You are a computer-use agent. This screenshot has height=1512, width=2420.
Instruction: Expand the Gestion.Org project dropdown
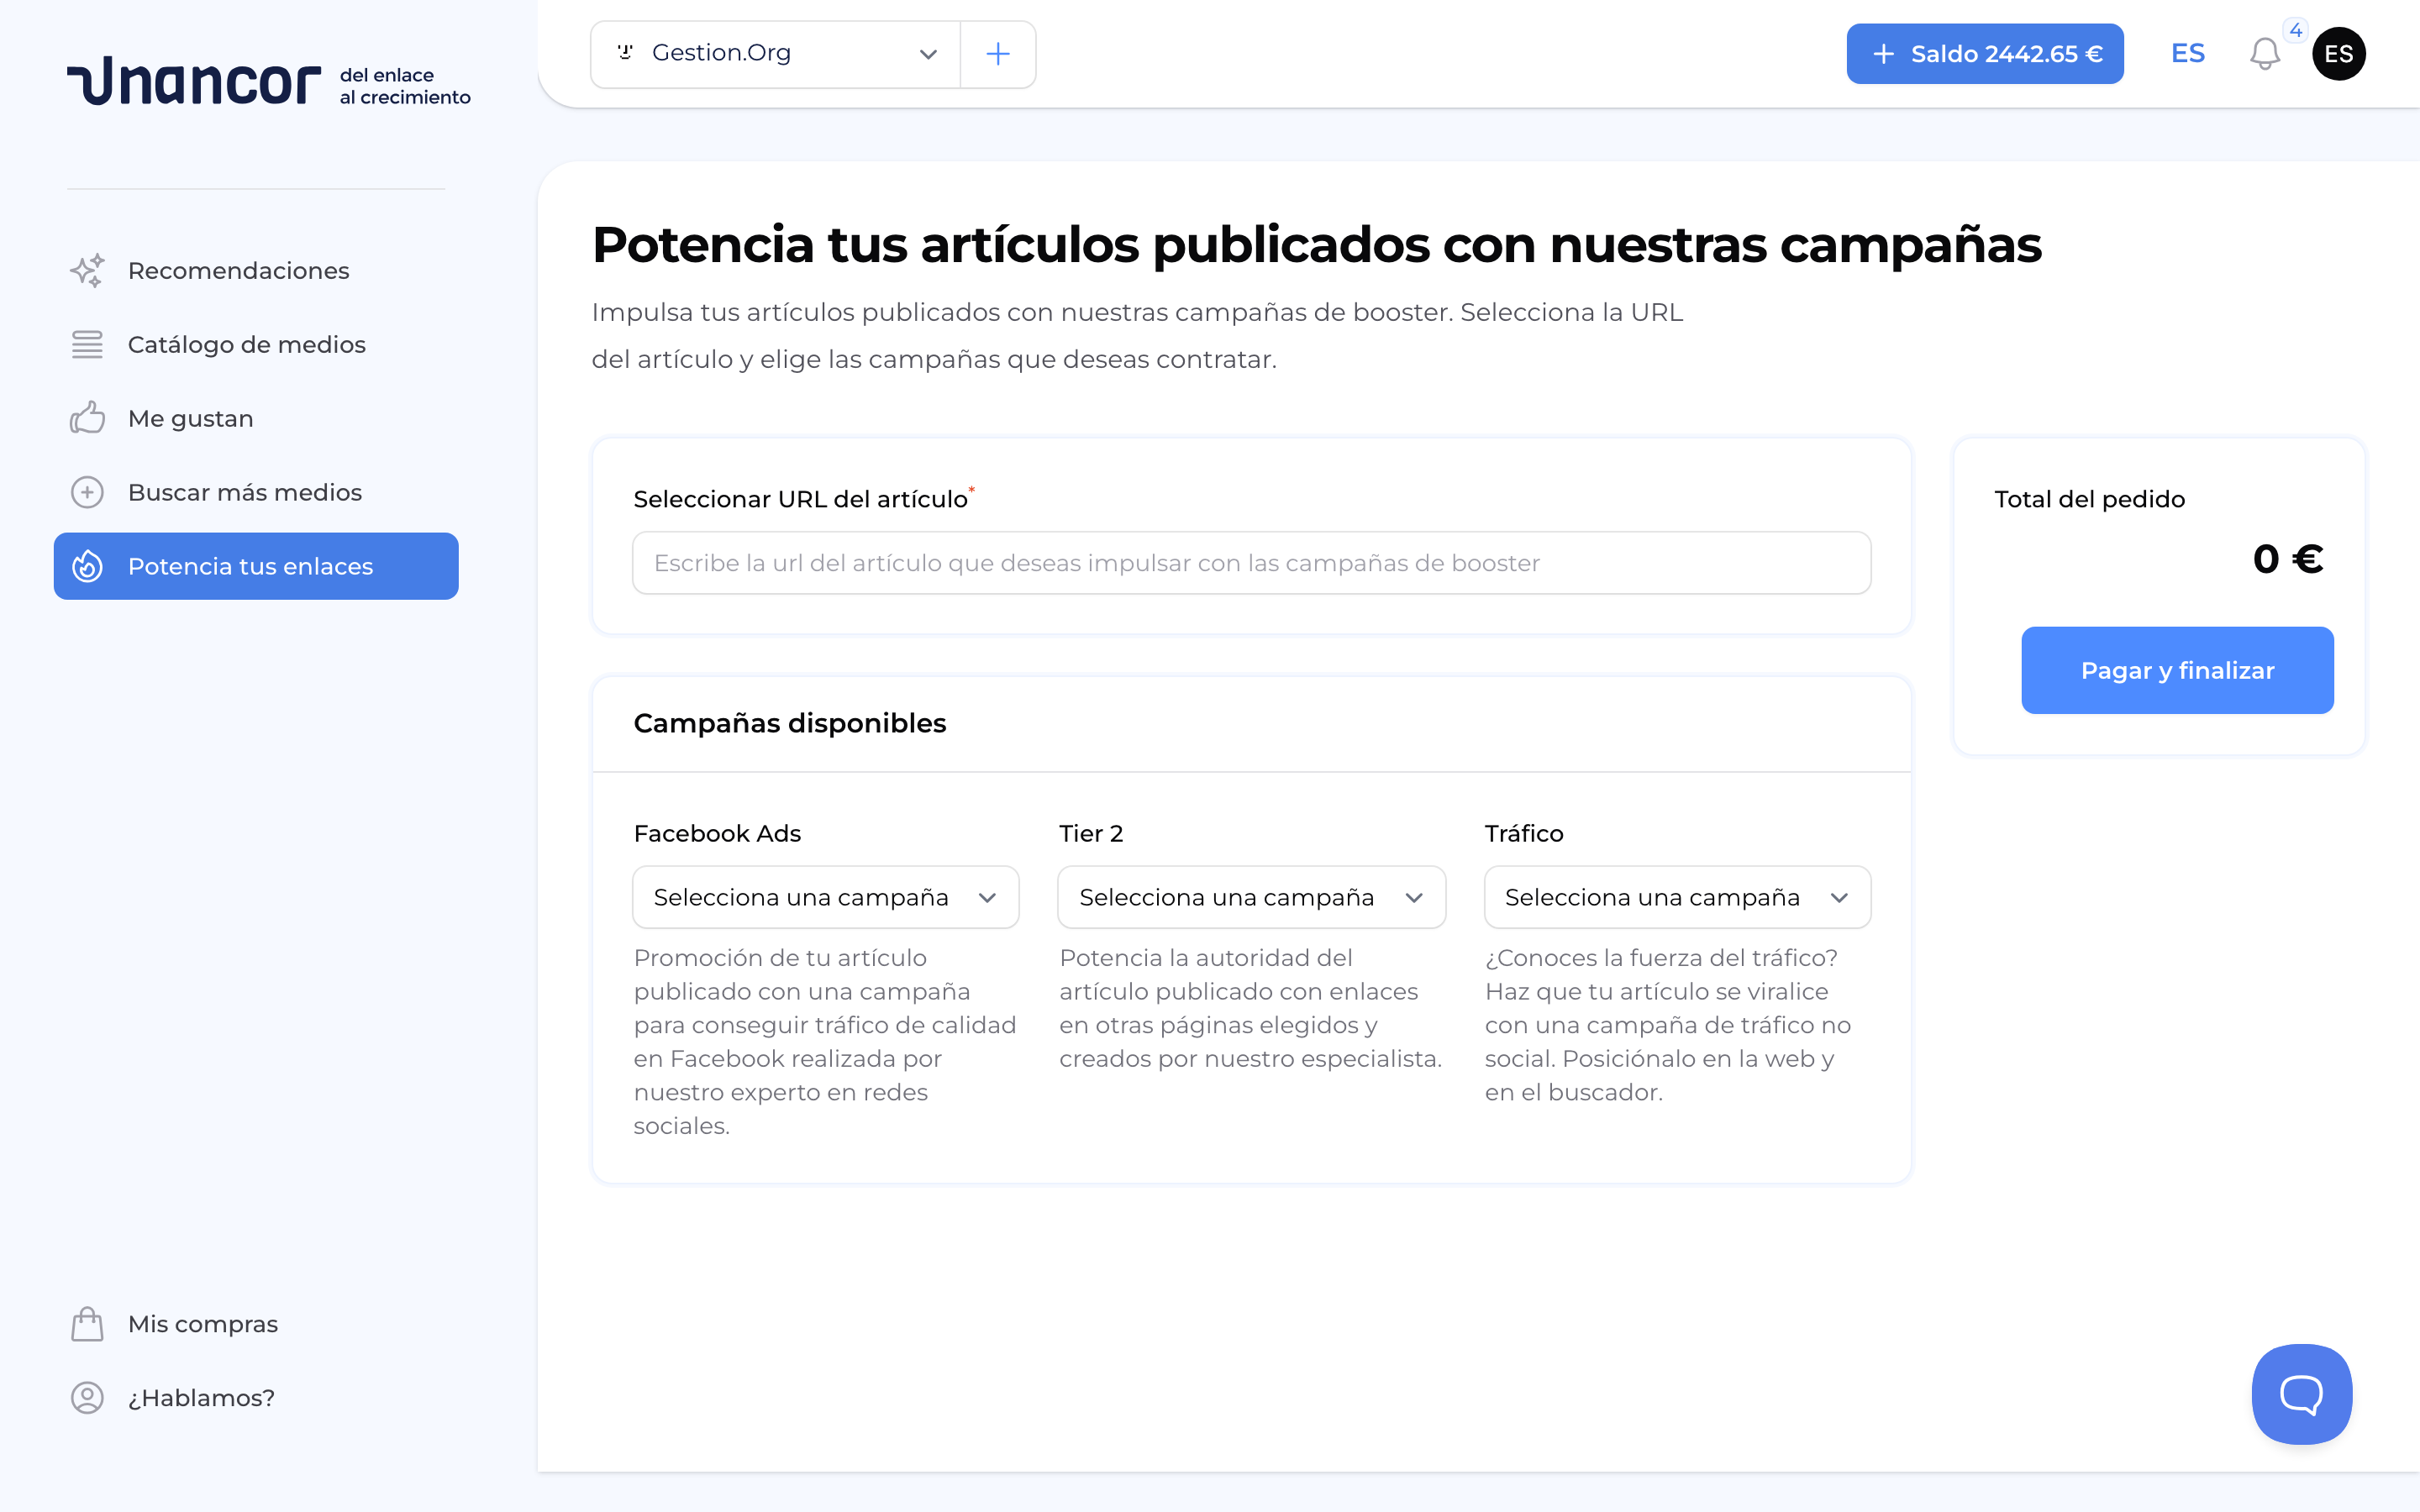pyautogui.click(x=926, y=54)
